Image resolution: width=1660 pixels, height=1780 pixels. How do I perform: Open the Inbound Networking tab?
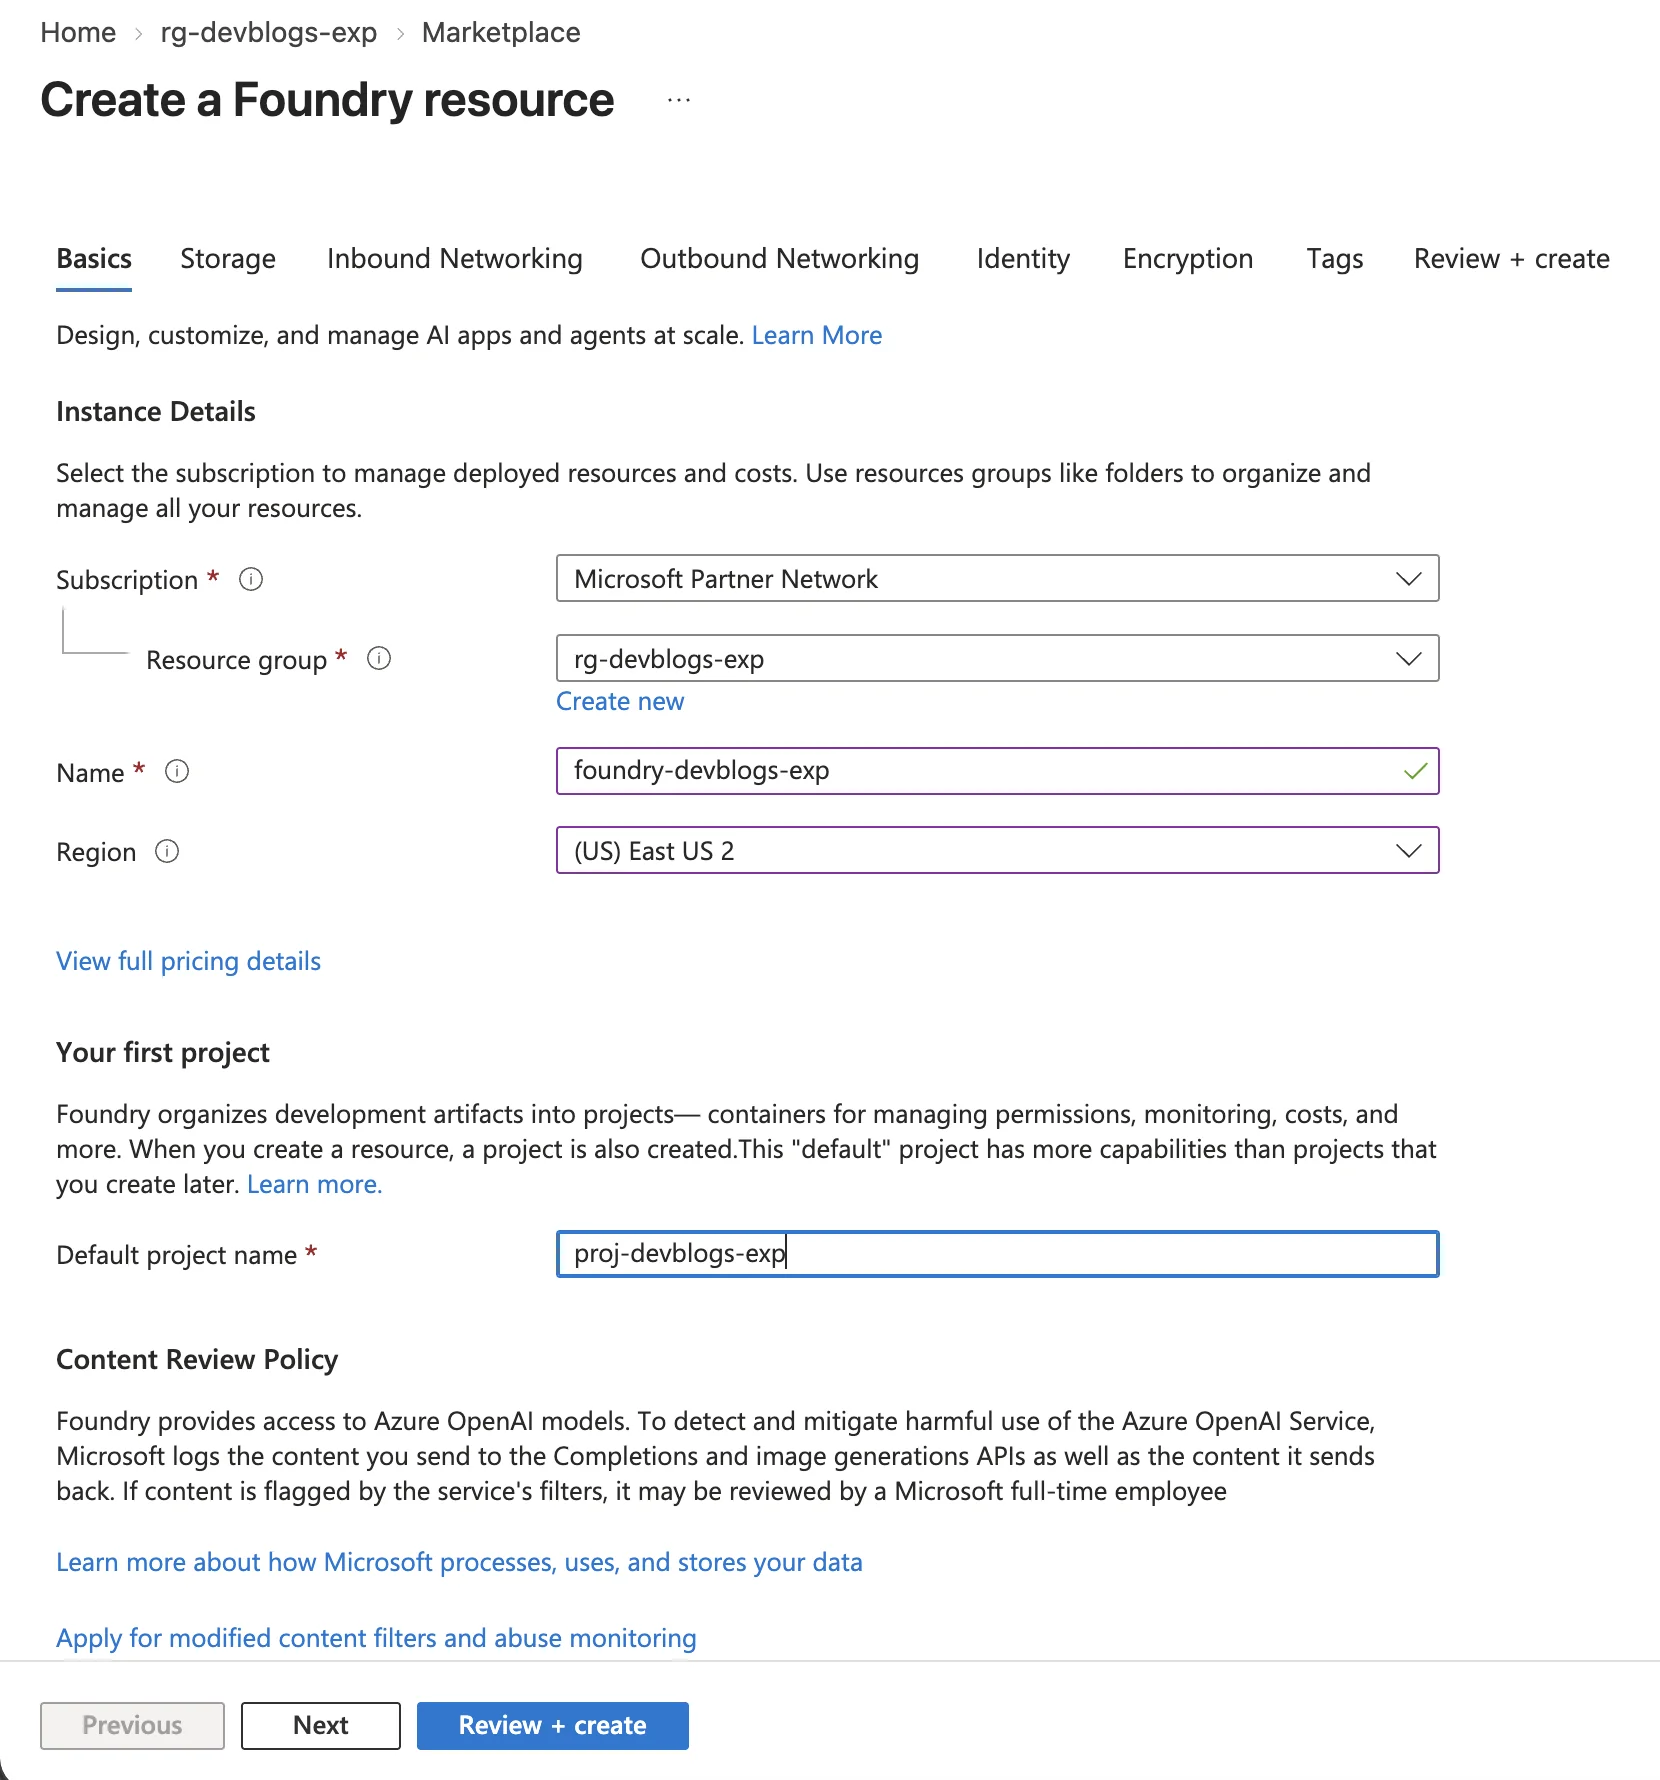coord(455,259)
